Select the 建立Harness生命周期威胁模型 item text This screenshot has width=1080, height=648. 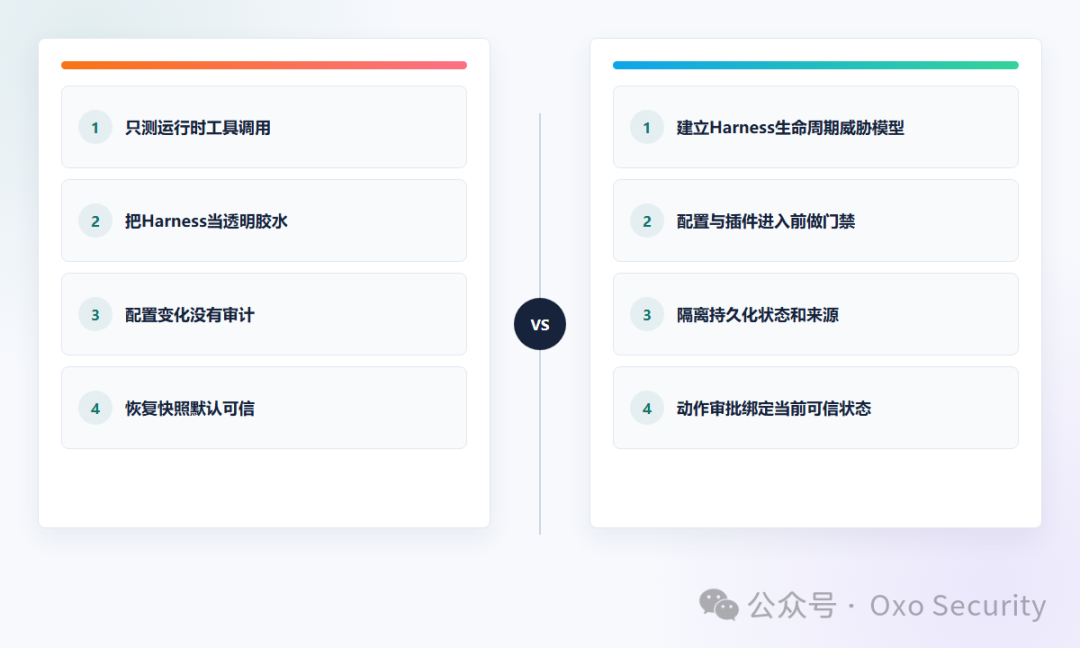[790, 127]
